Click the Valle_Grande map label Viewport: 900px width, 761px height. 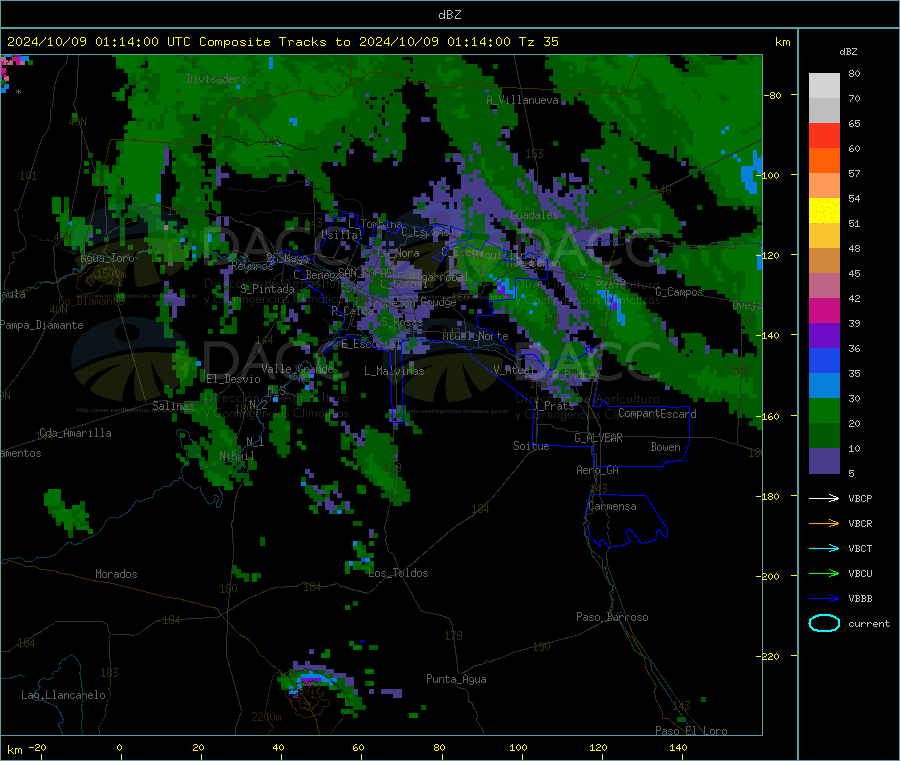[x=297, y=369]
